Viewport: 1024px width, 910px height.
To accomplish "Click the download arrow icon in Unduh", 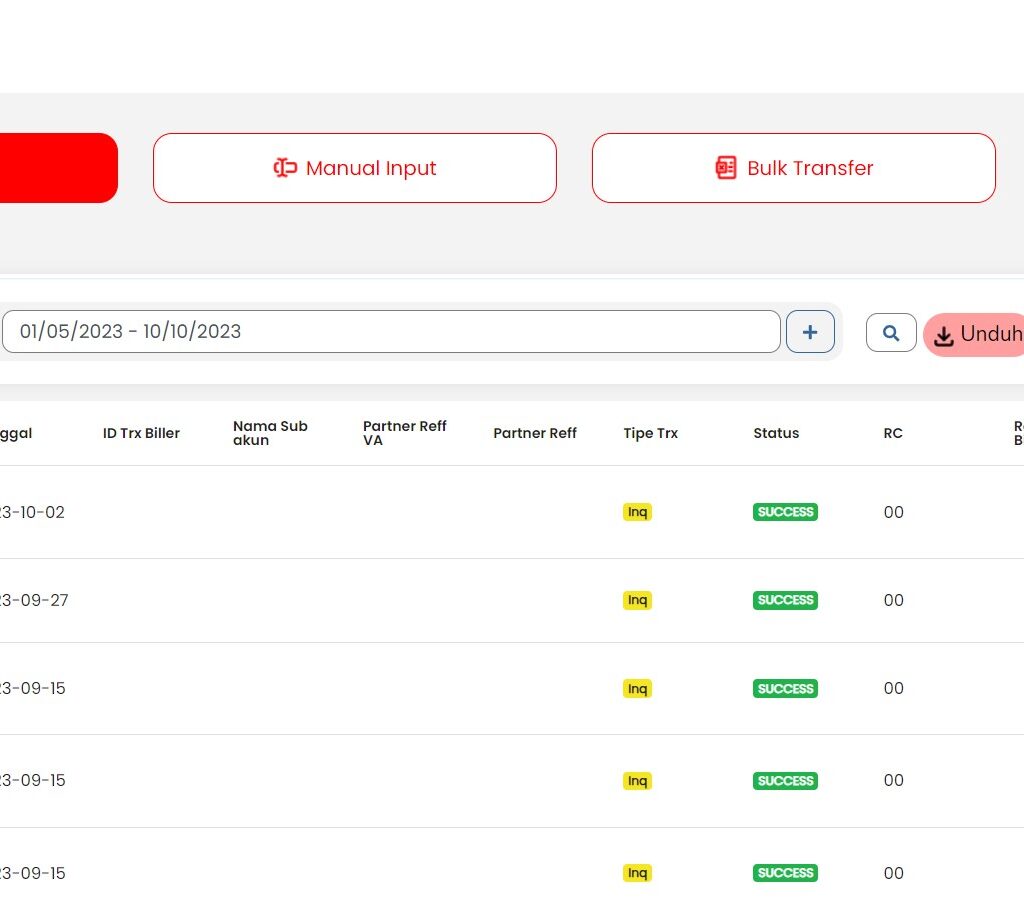I will (x=943, y=337).
